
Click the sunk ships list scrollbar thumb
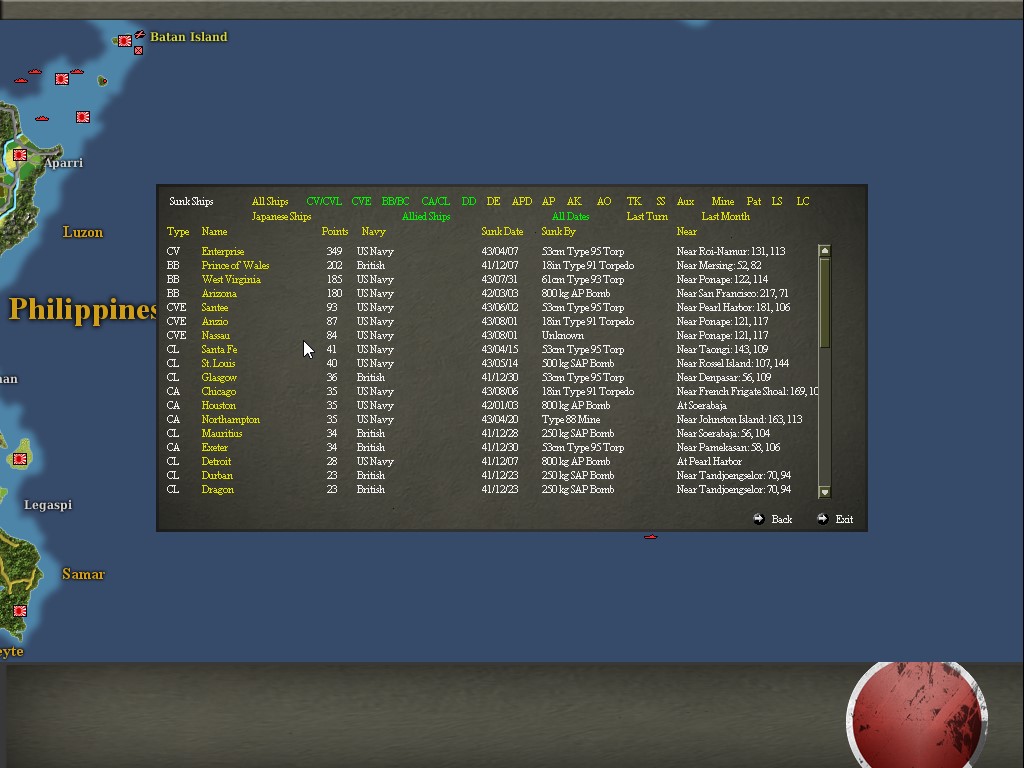[x=824, y=304]
